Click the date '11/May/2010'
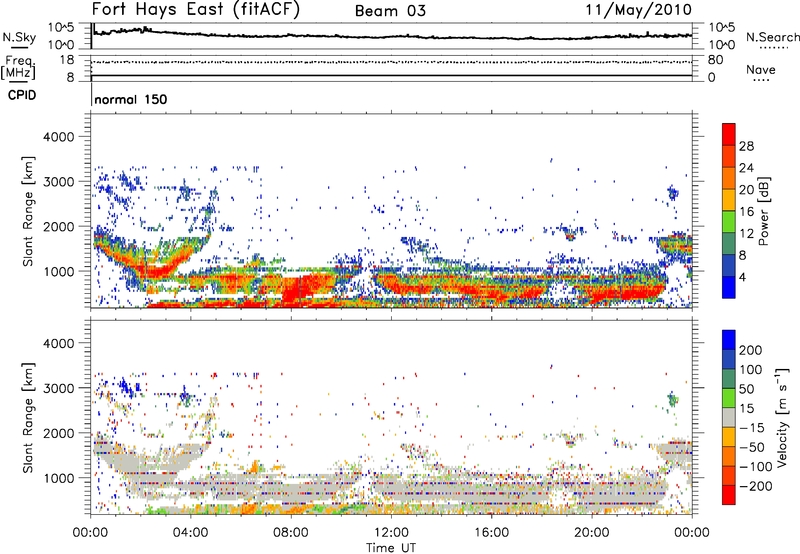 638,10
